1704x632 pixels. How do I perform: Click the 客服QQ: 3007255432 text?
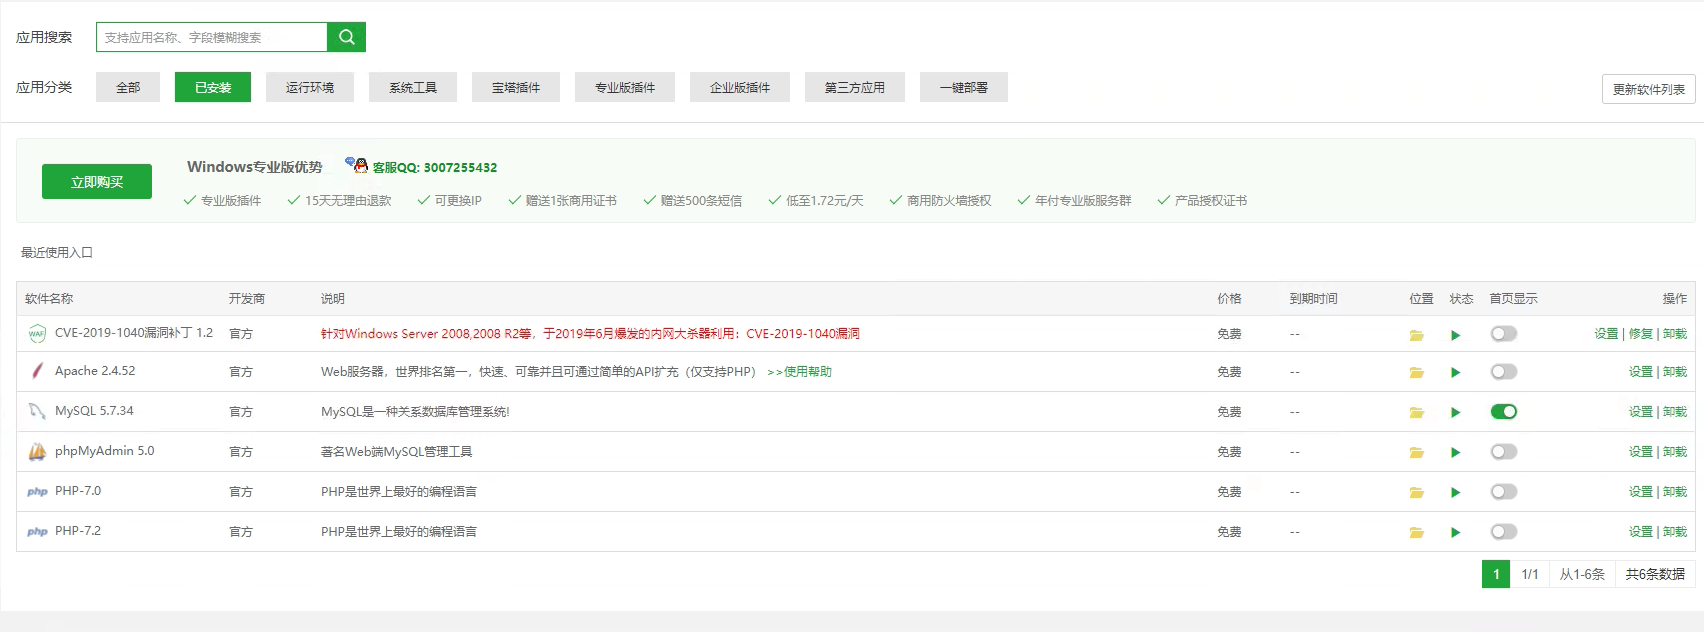(435, 167)
